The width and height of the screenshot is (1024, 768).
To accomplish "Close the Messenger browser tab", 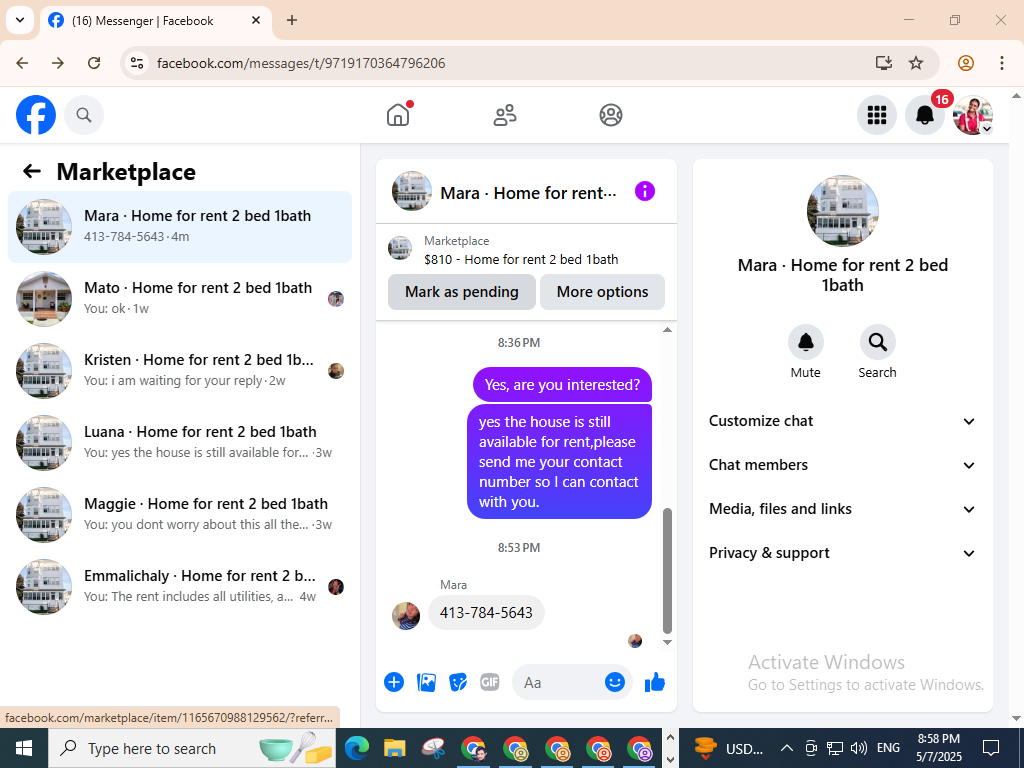I will [x=256, y=20].
